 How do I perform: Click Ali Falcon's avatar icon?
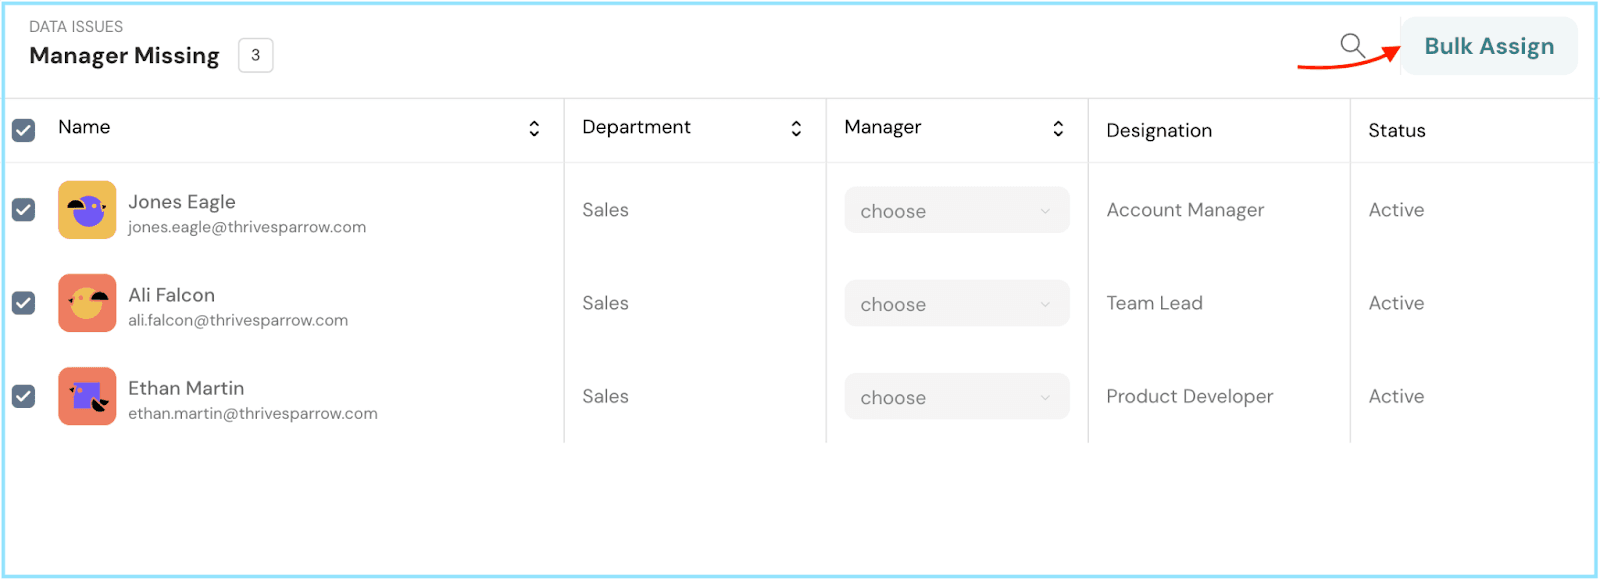click(x=87, y=303)
